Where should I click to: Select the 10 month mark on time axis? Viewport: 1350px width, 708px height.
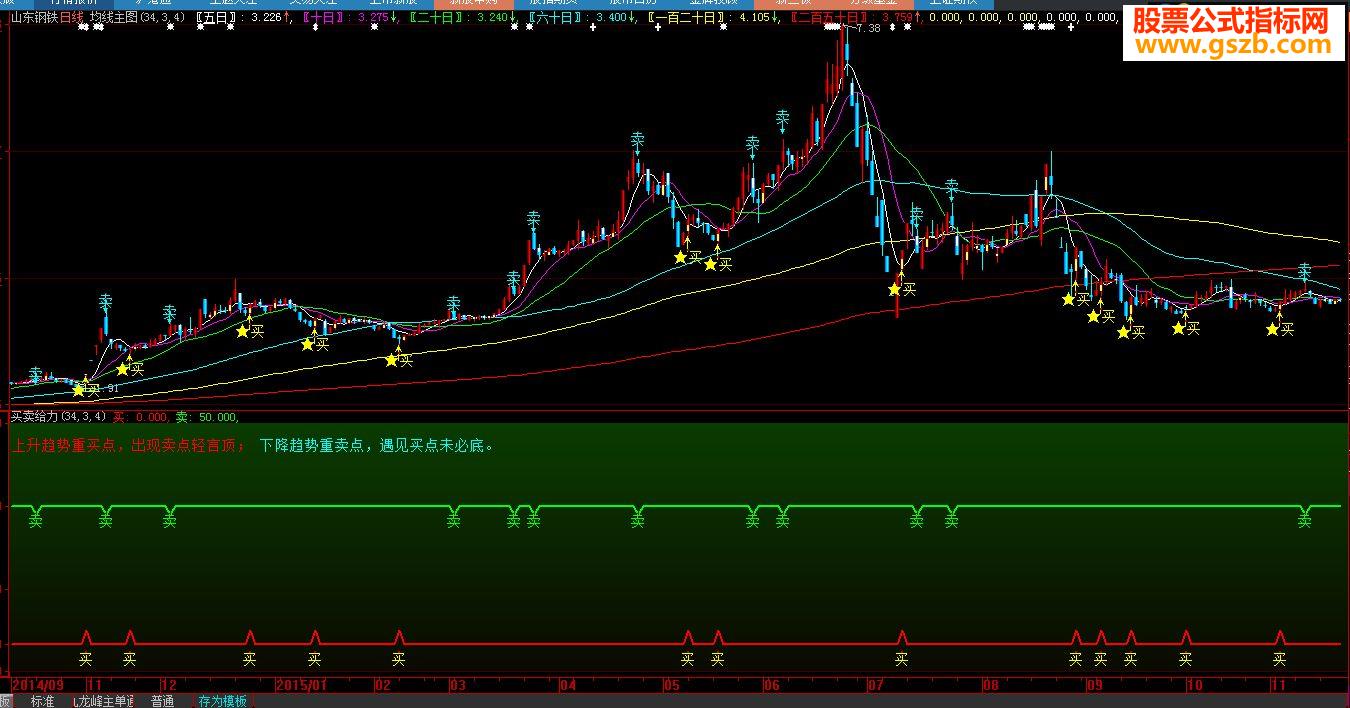[x=1194, y=686]
